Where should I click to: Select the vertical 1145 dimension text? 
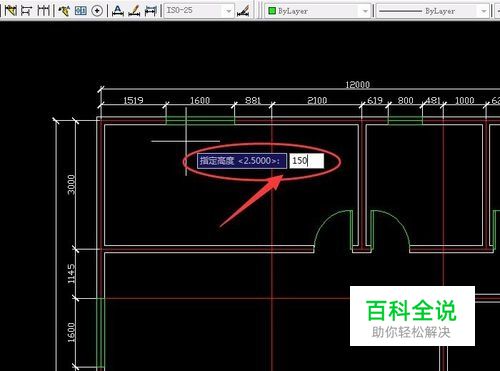[x=71, y=274]
